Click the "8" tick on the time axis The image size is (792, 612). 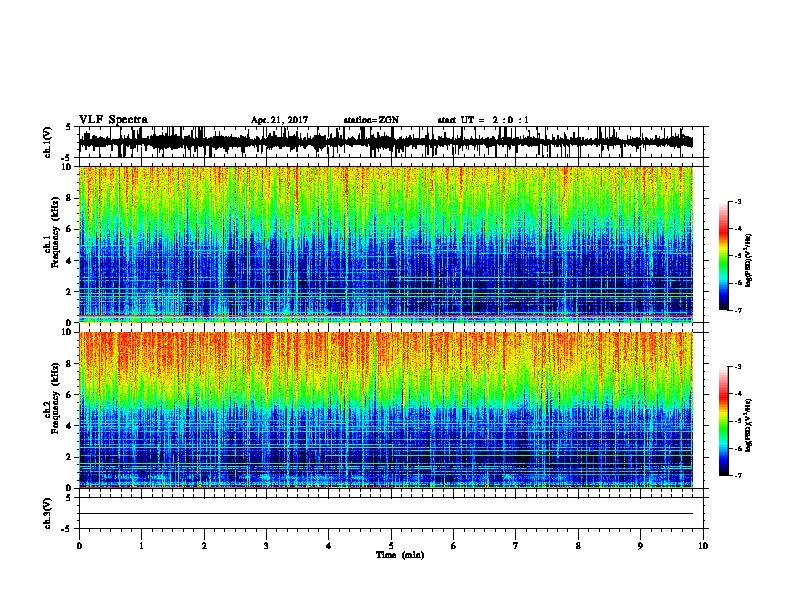(578, 546)
